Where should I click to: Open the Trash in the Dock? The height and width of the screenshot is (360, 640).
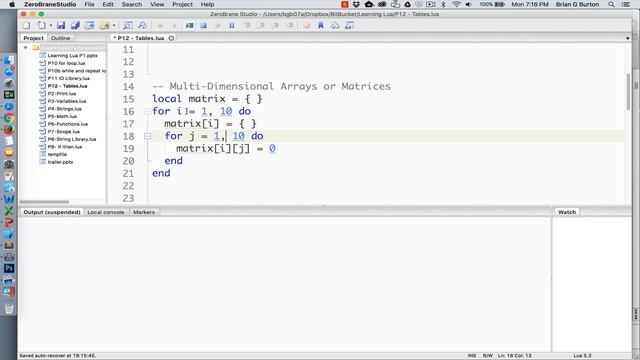coord(9,309)
